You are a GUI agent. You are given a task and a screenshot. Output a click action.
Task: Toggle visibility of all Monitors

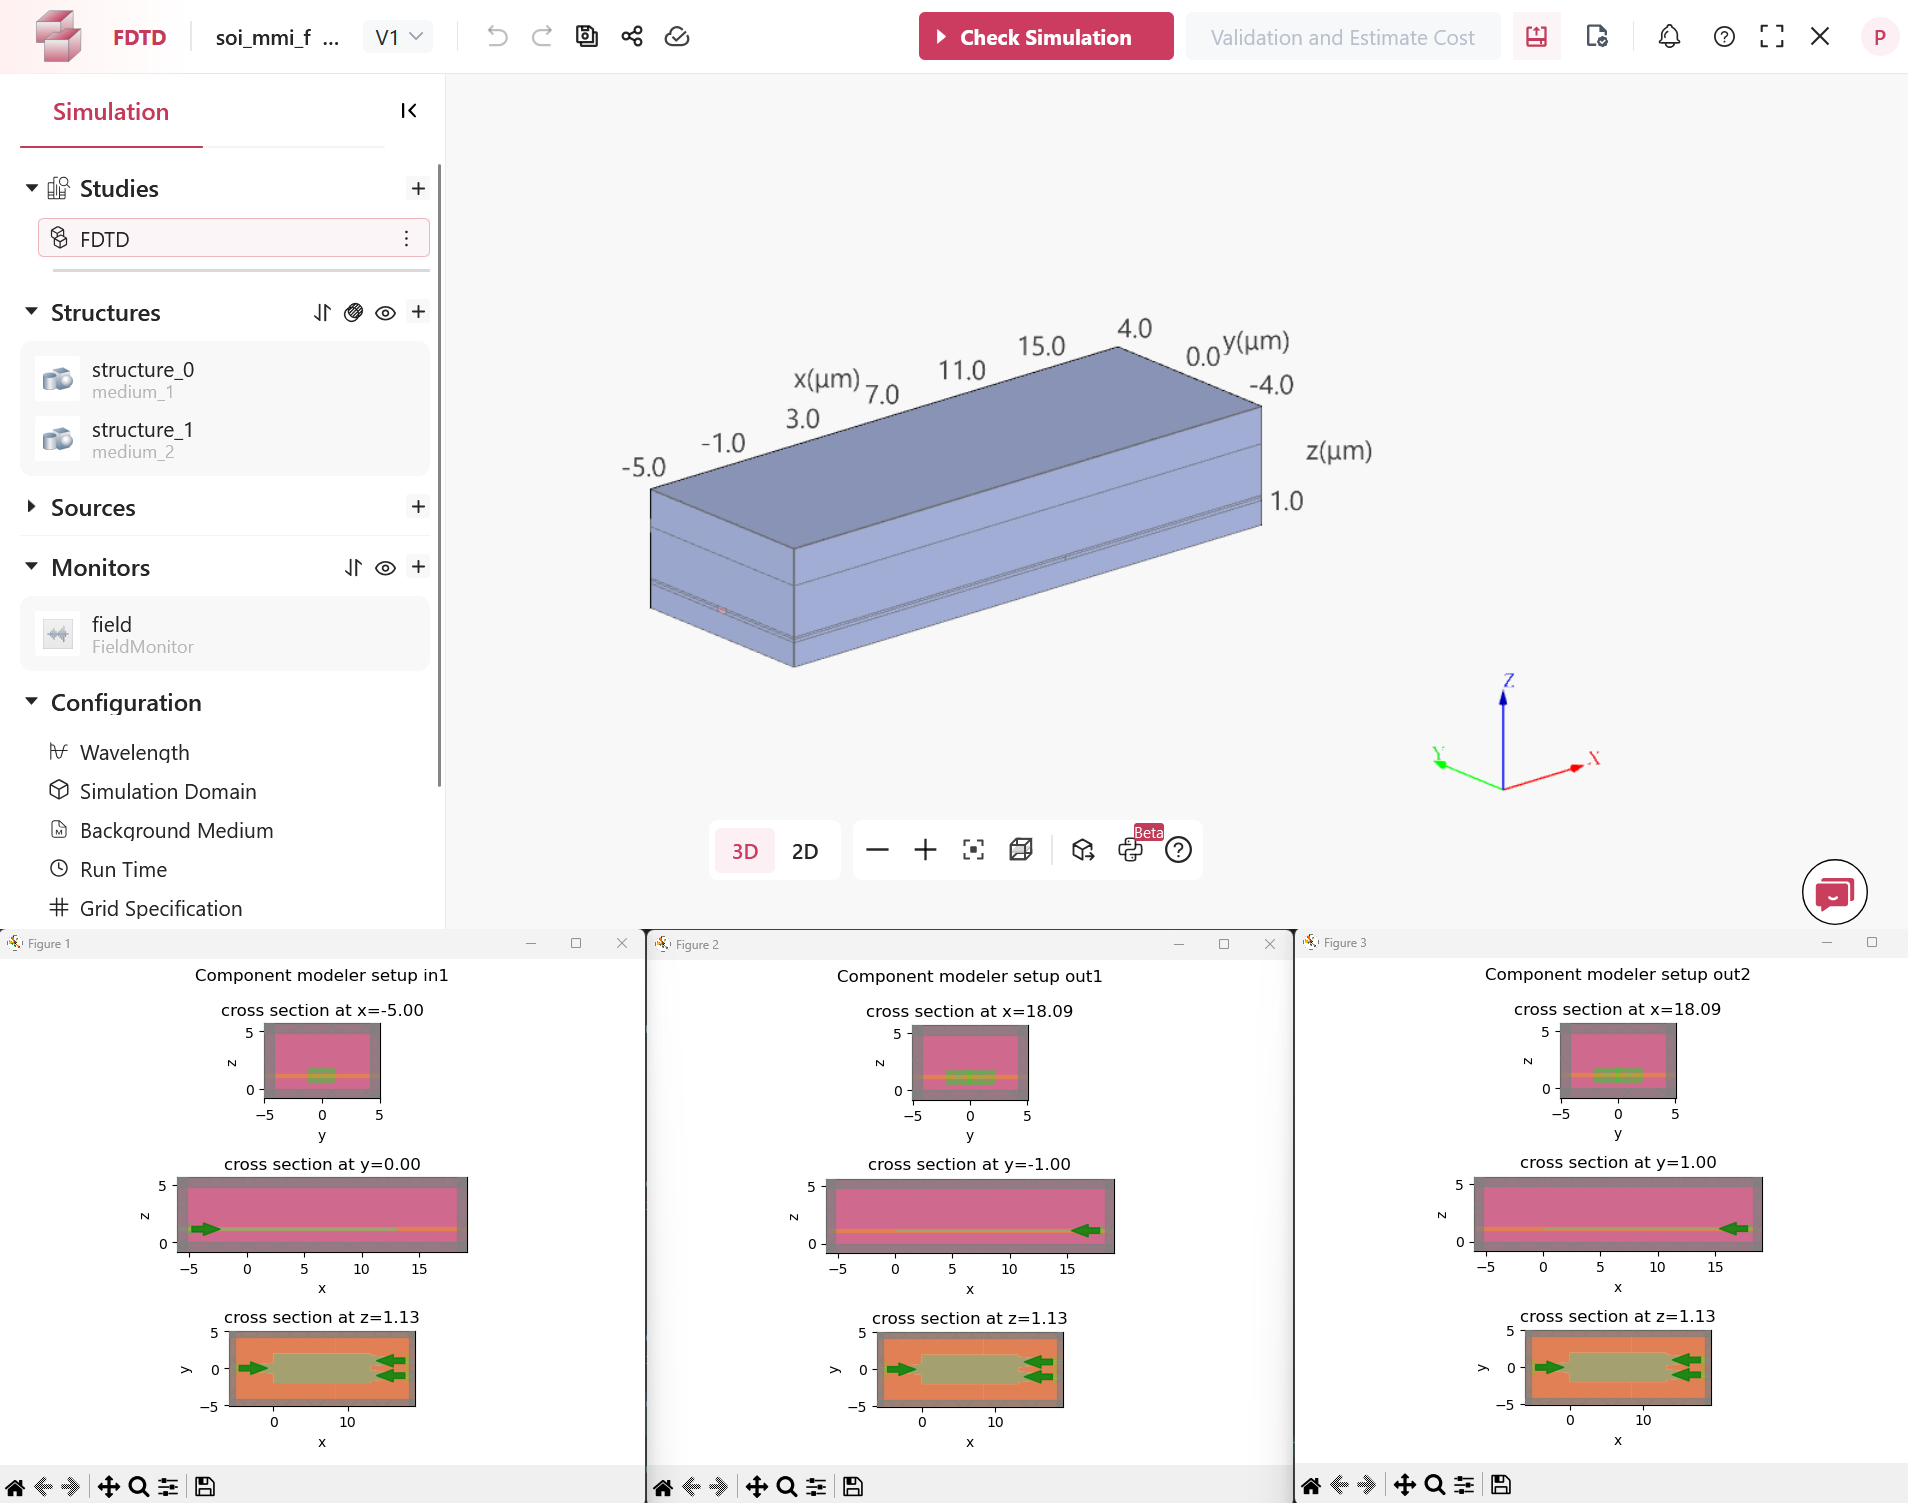385,568
